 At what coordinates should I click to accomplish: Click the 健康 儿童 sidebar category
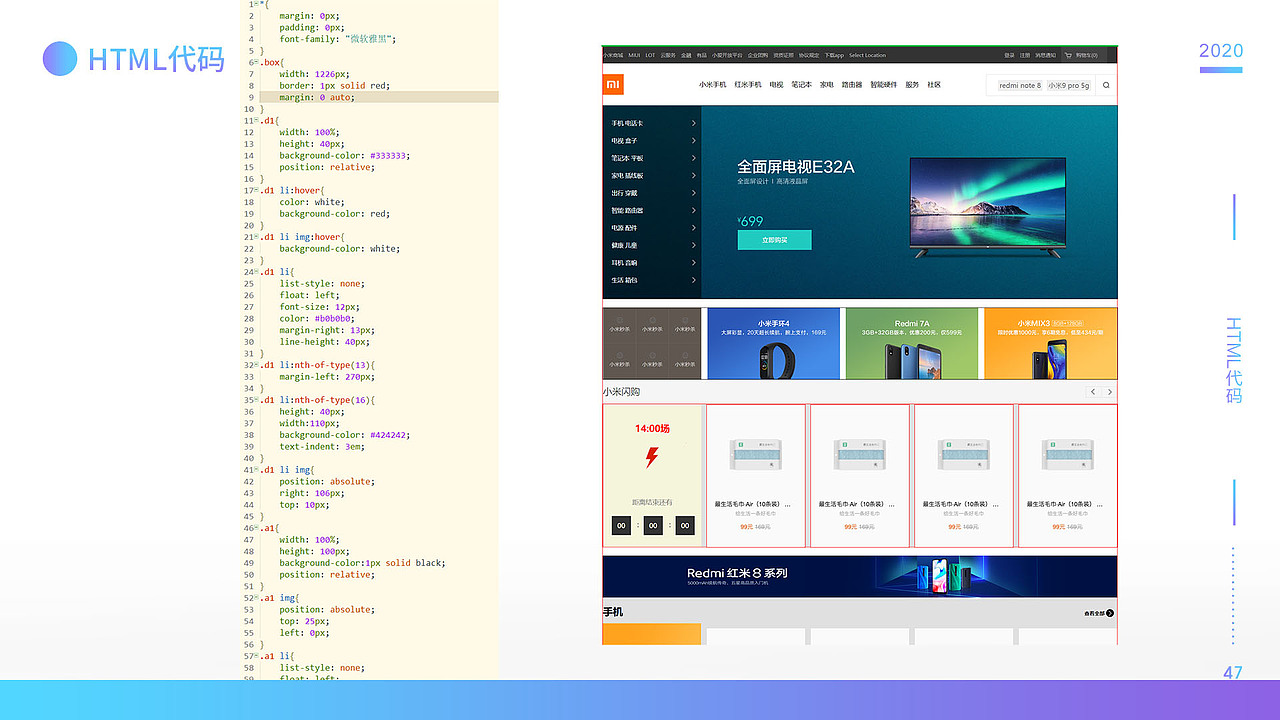click(625, 245)
